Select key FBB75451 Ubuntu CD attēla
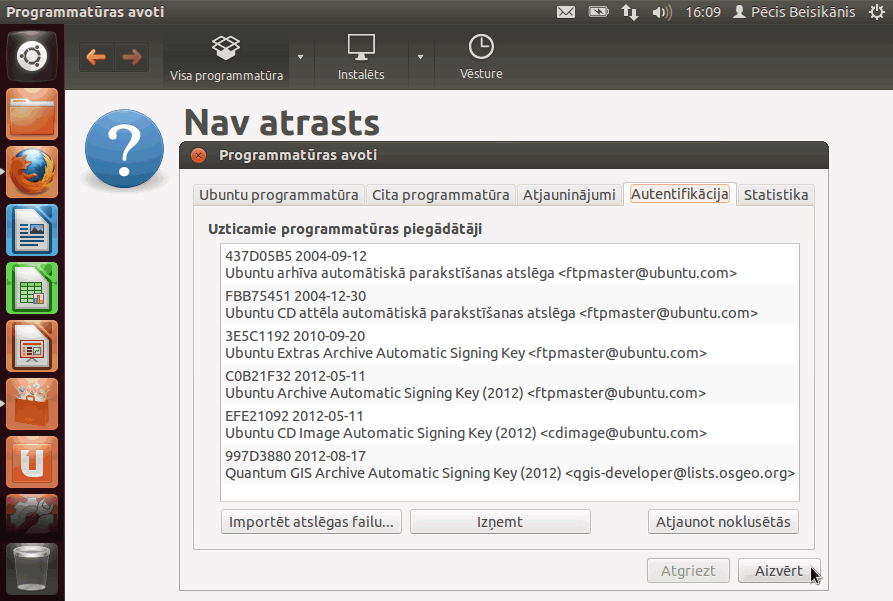Viewport: 893px width, 601px height. coord(510,304)
